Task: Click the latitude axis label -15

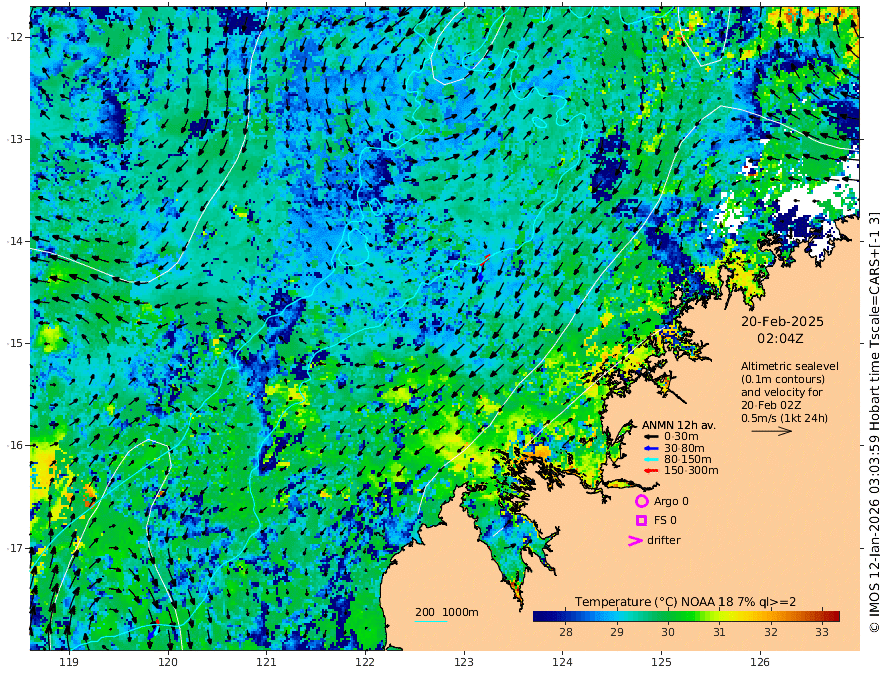Action: [15, 343]
